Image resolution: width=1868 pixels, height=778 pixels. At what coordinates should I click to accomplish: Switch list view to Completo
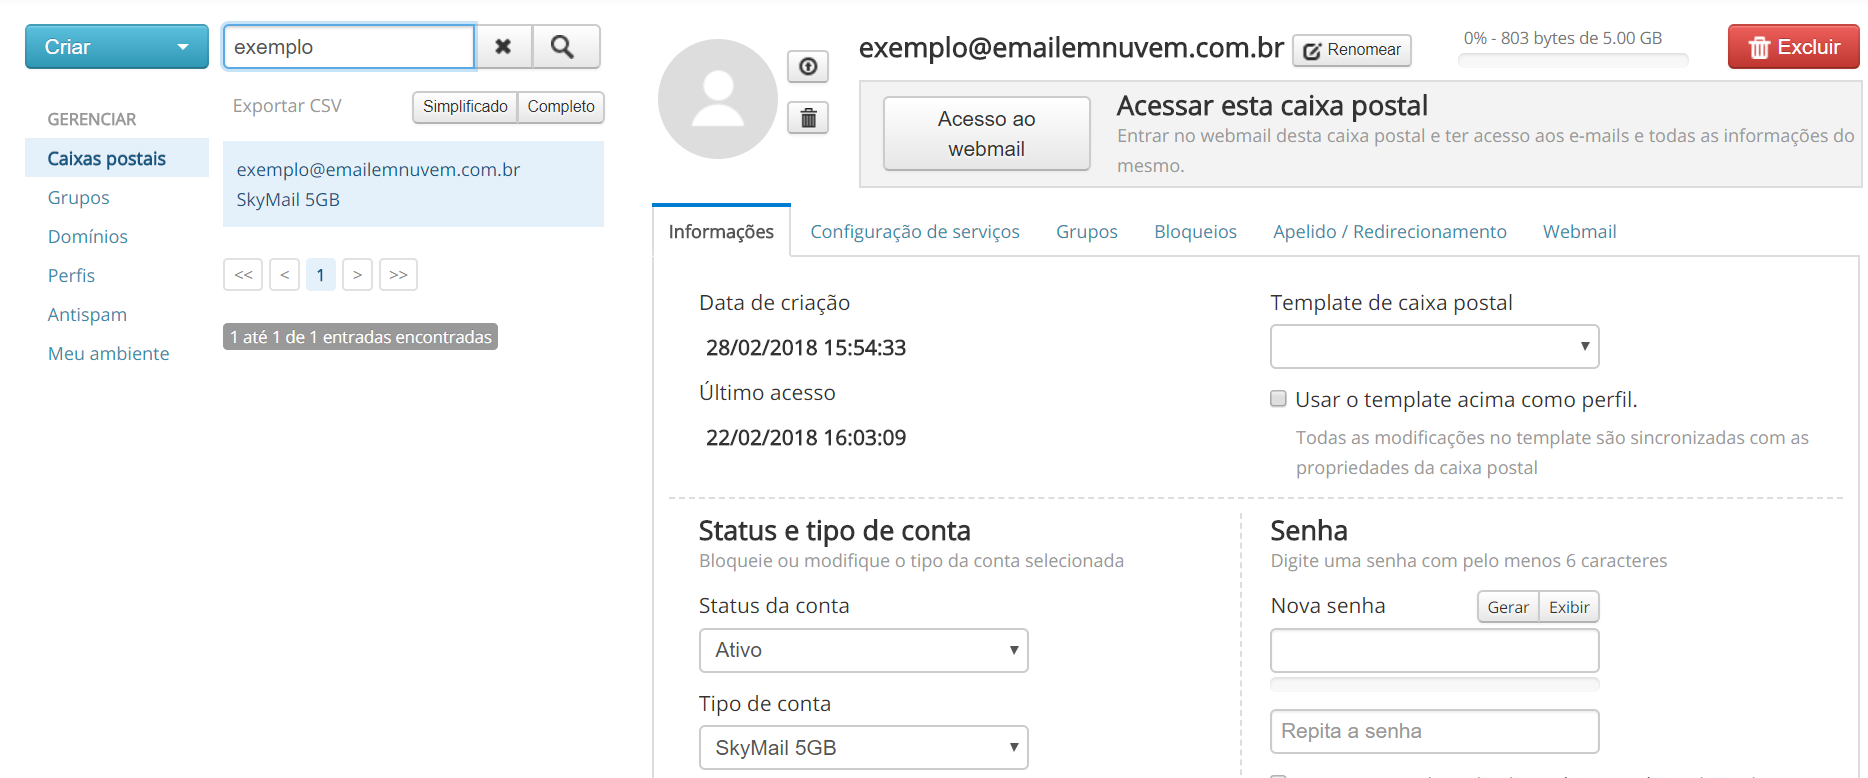[x=561, y=107]
